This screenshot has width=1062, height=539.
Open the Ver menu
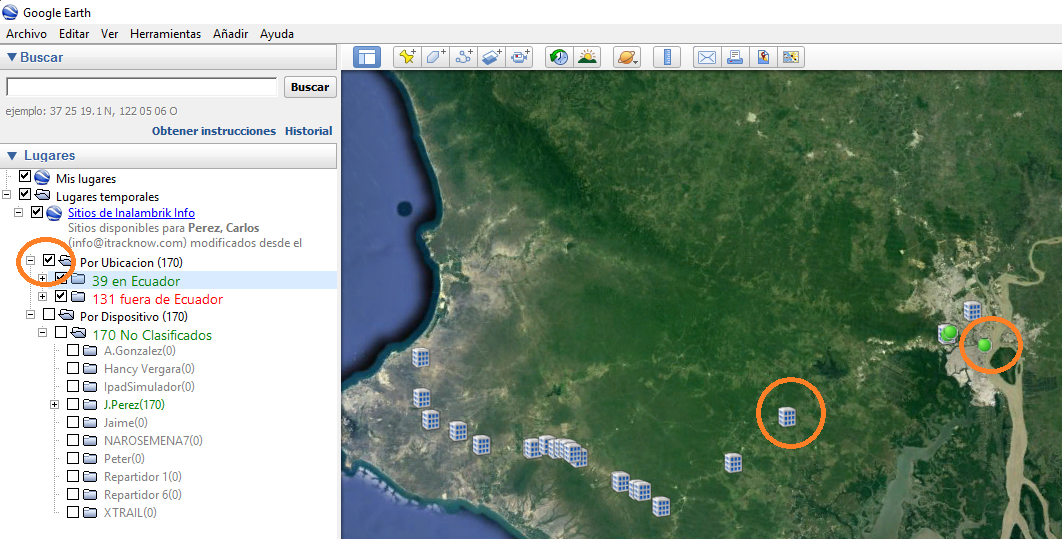pyautogui.click(x=110, y=34)
